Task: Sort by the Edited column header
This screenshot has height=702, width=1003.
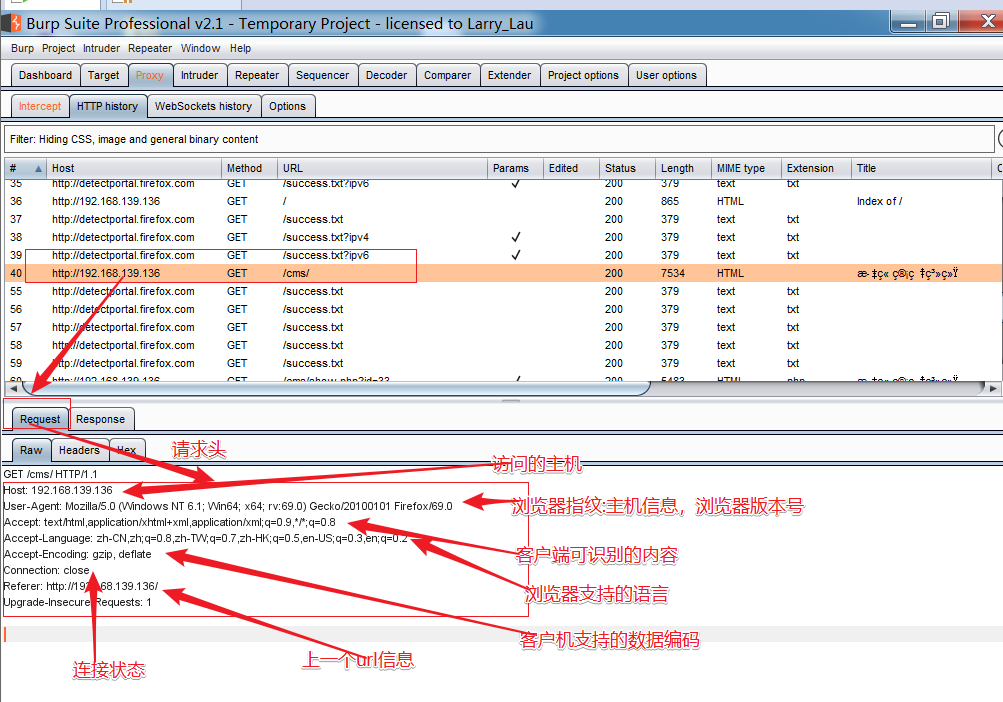Action: coord(571,168)
